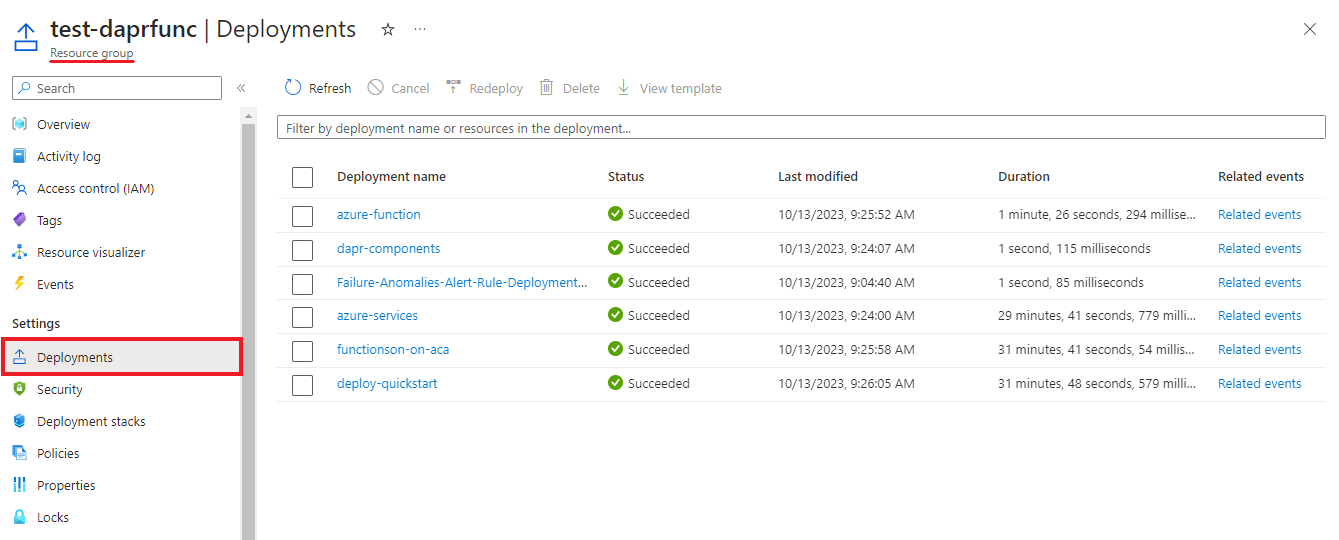
Task: Click the Deployments upload icon in sidebar
Action: pyautogui.click(x=19, y=357)
